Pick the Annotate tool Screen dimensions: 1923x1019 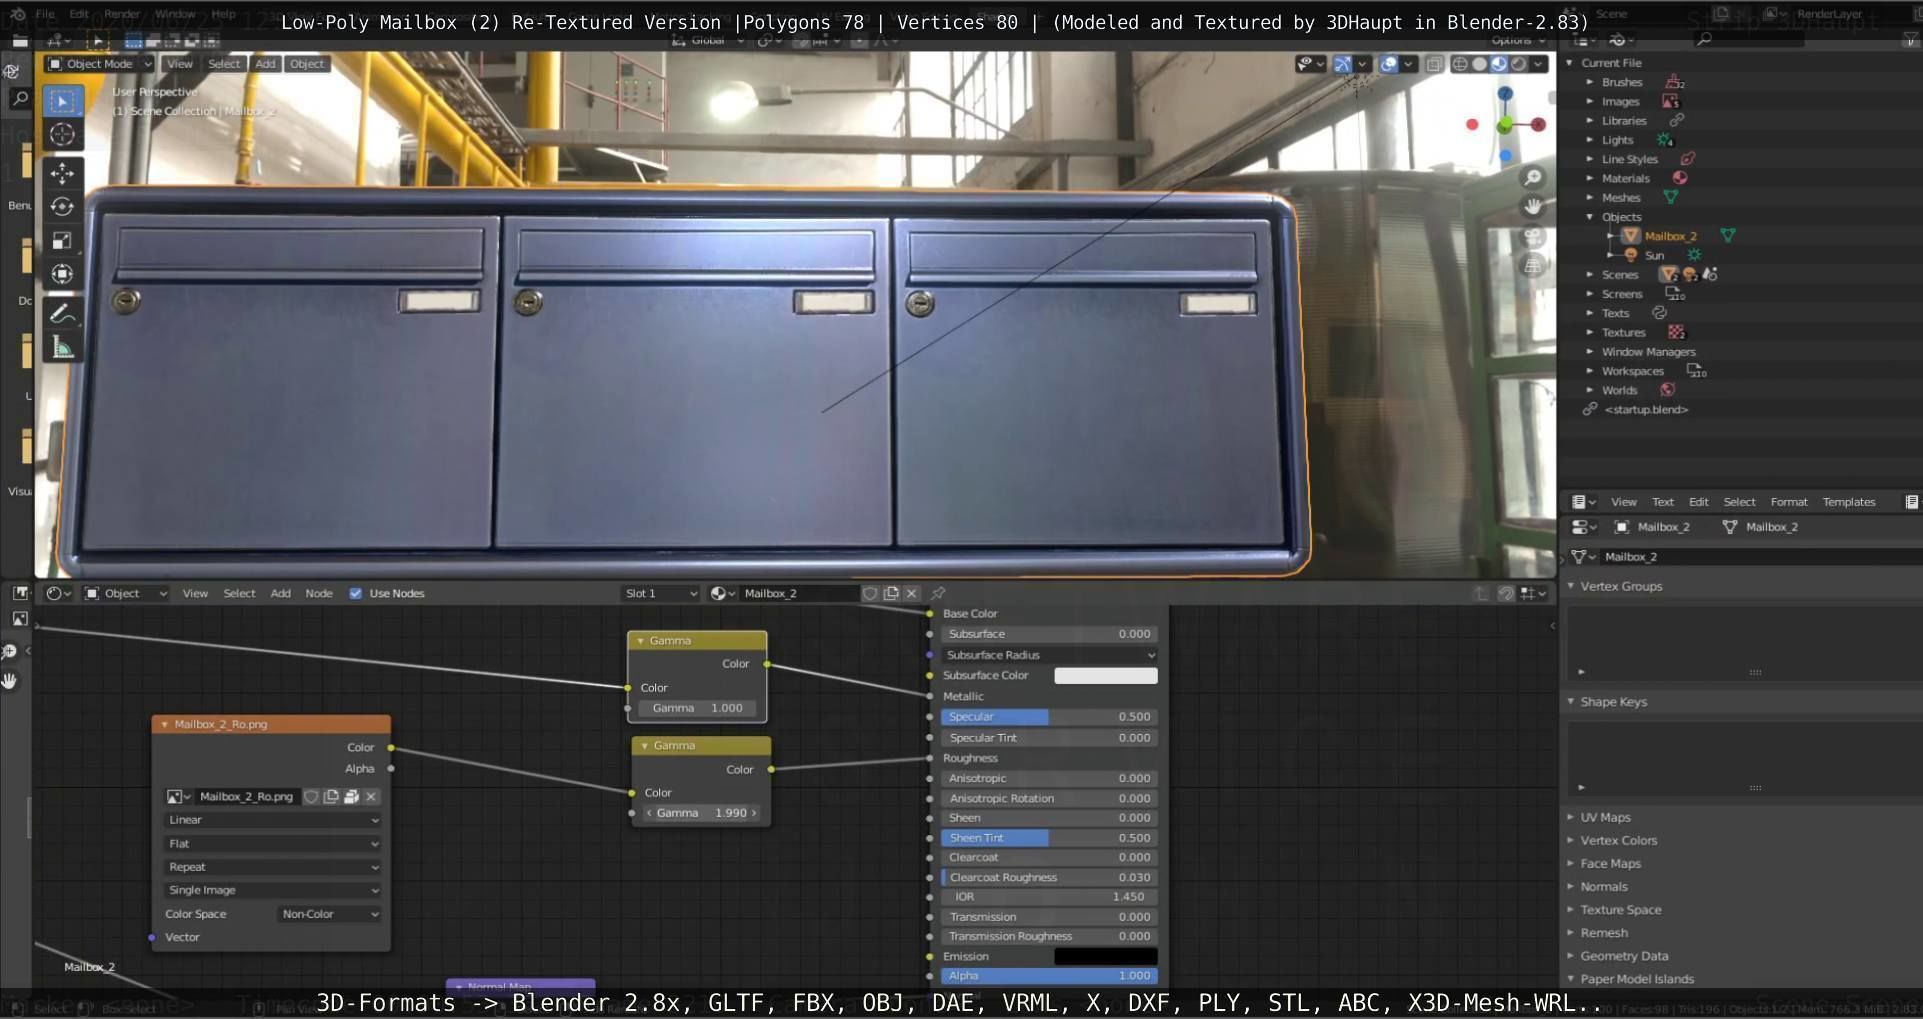[62, 314]
